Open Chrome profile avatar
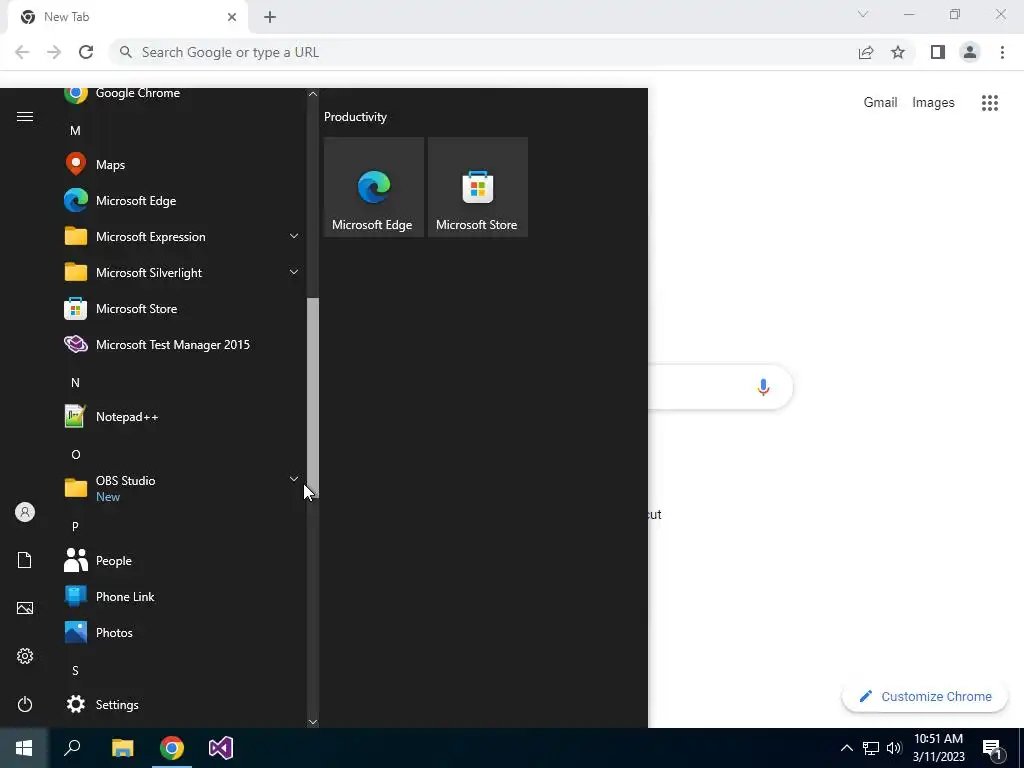The height and width of the screenshot is (768, 1024). click(970, 52)
